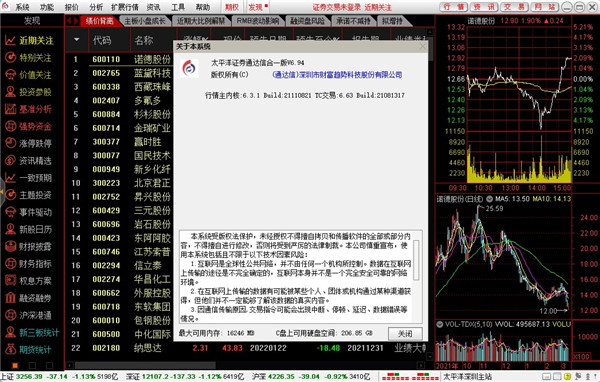Open the 财报披露 sidebar item
Viewport: 600px width, 382px height.
(28, 247)
